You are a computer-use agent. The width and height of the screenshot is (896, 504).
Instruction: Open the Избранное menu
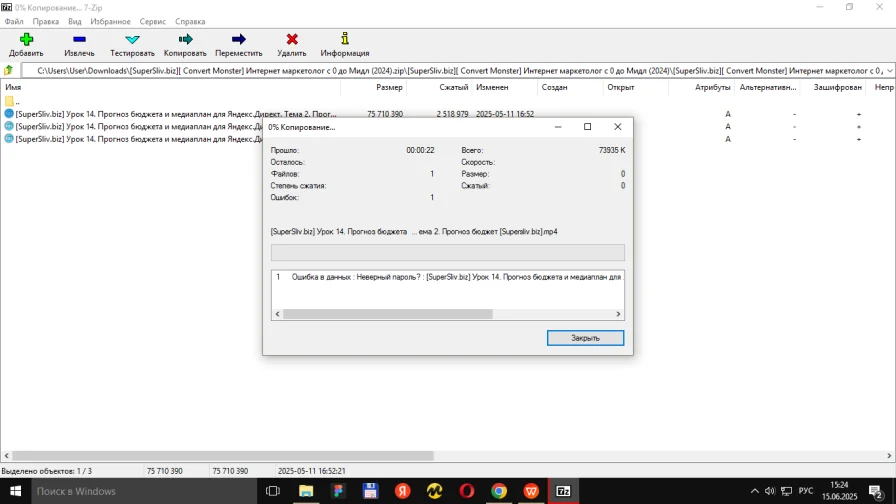[x=110, y=21]
